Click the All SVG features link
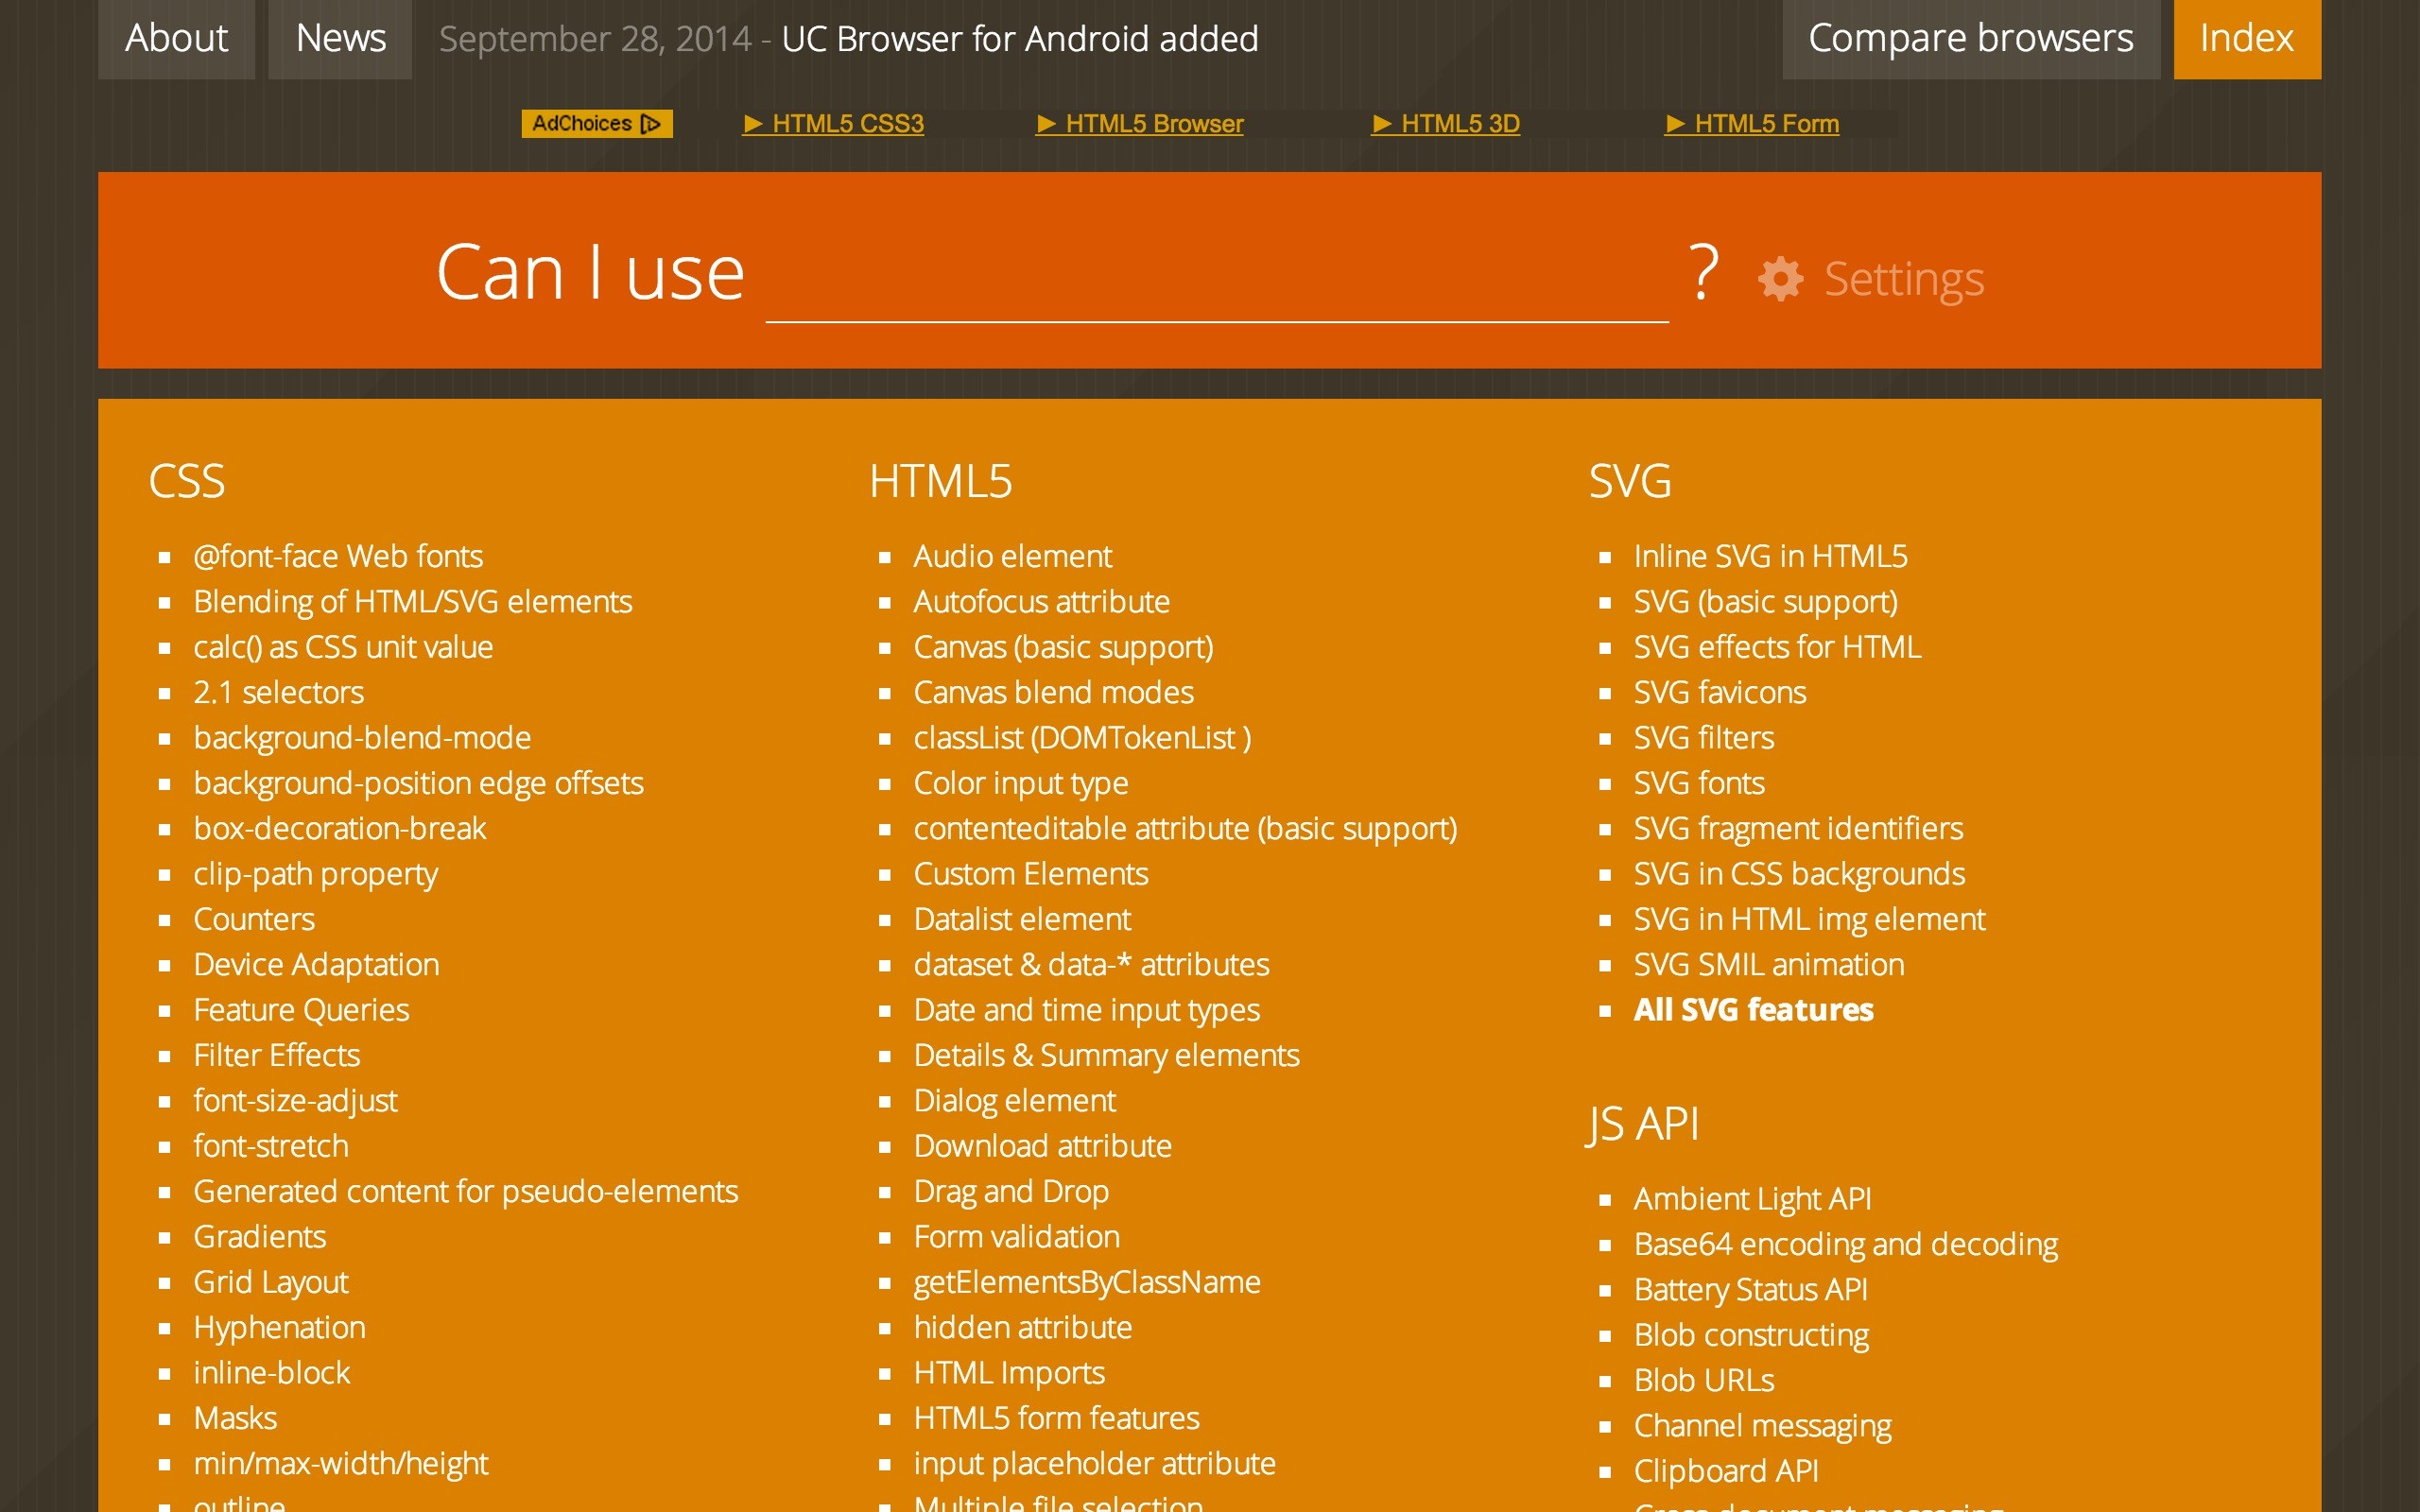 point(1753,1008)
